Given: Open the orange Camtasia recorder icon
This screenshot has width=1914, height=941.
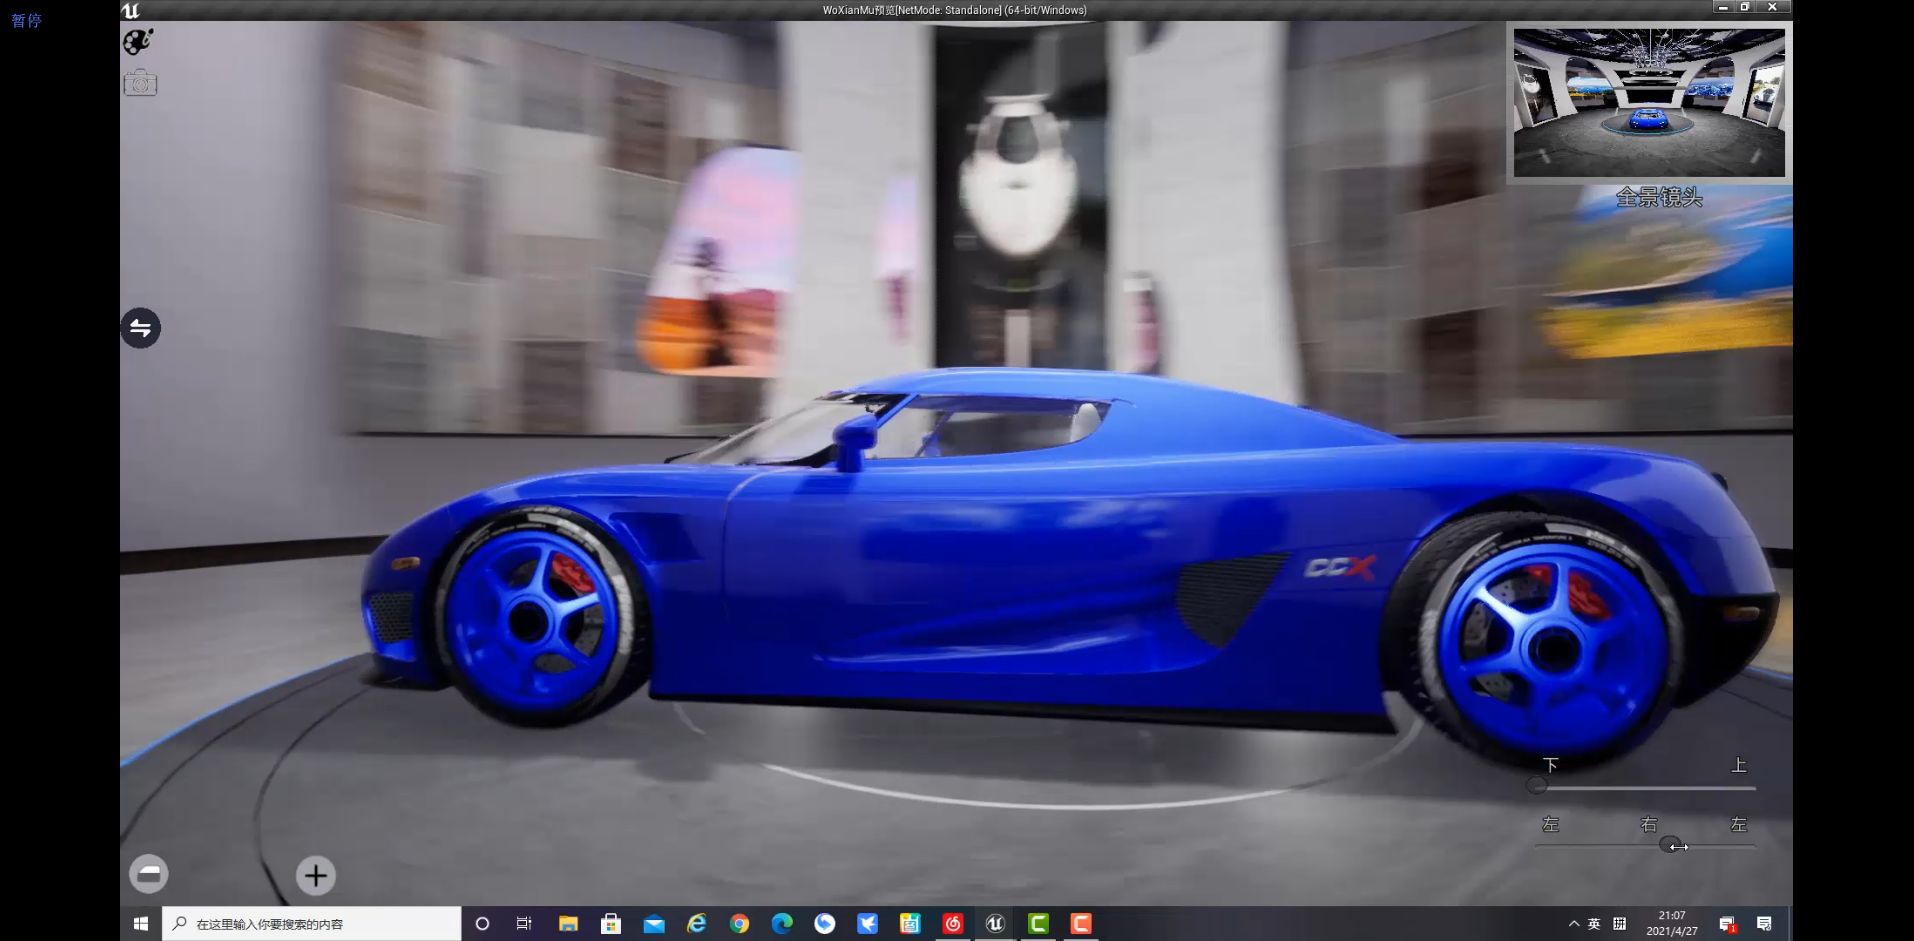Looking at the screenshot, I should coord(1081,924).
